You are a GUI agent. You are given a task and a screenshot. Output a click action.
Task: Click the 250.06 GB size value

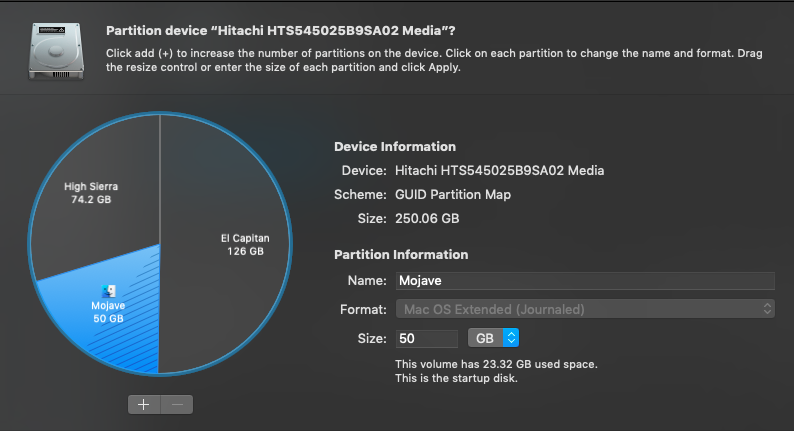point(427,219)
